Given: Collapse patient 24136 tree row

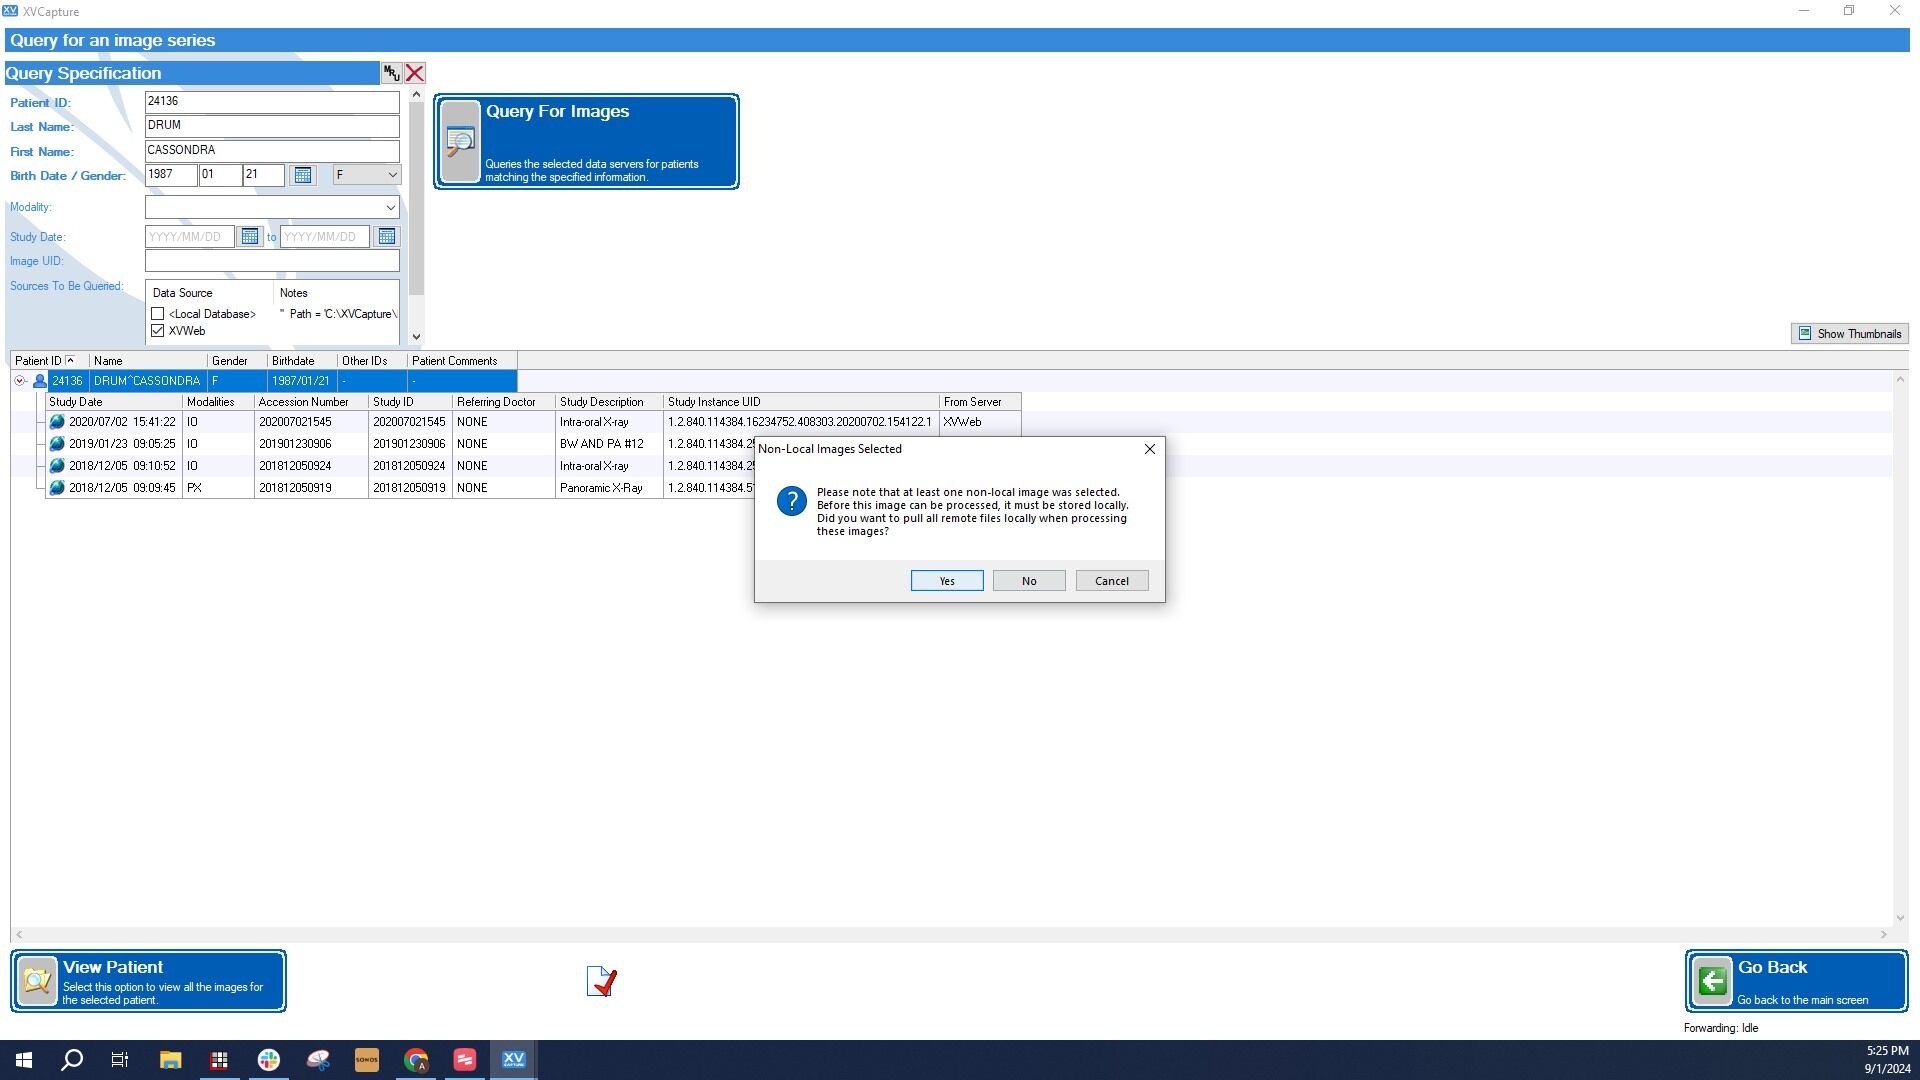Looking at the screenshot, I should [x=19, y=381].
